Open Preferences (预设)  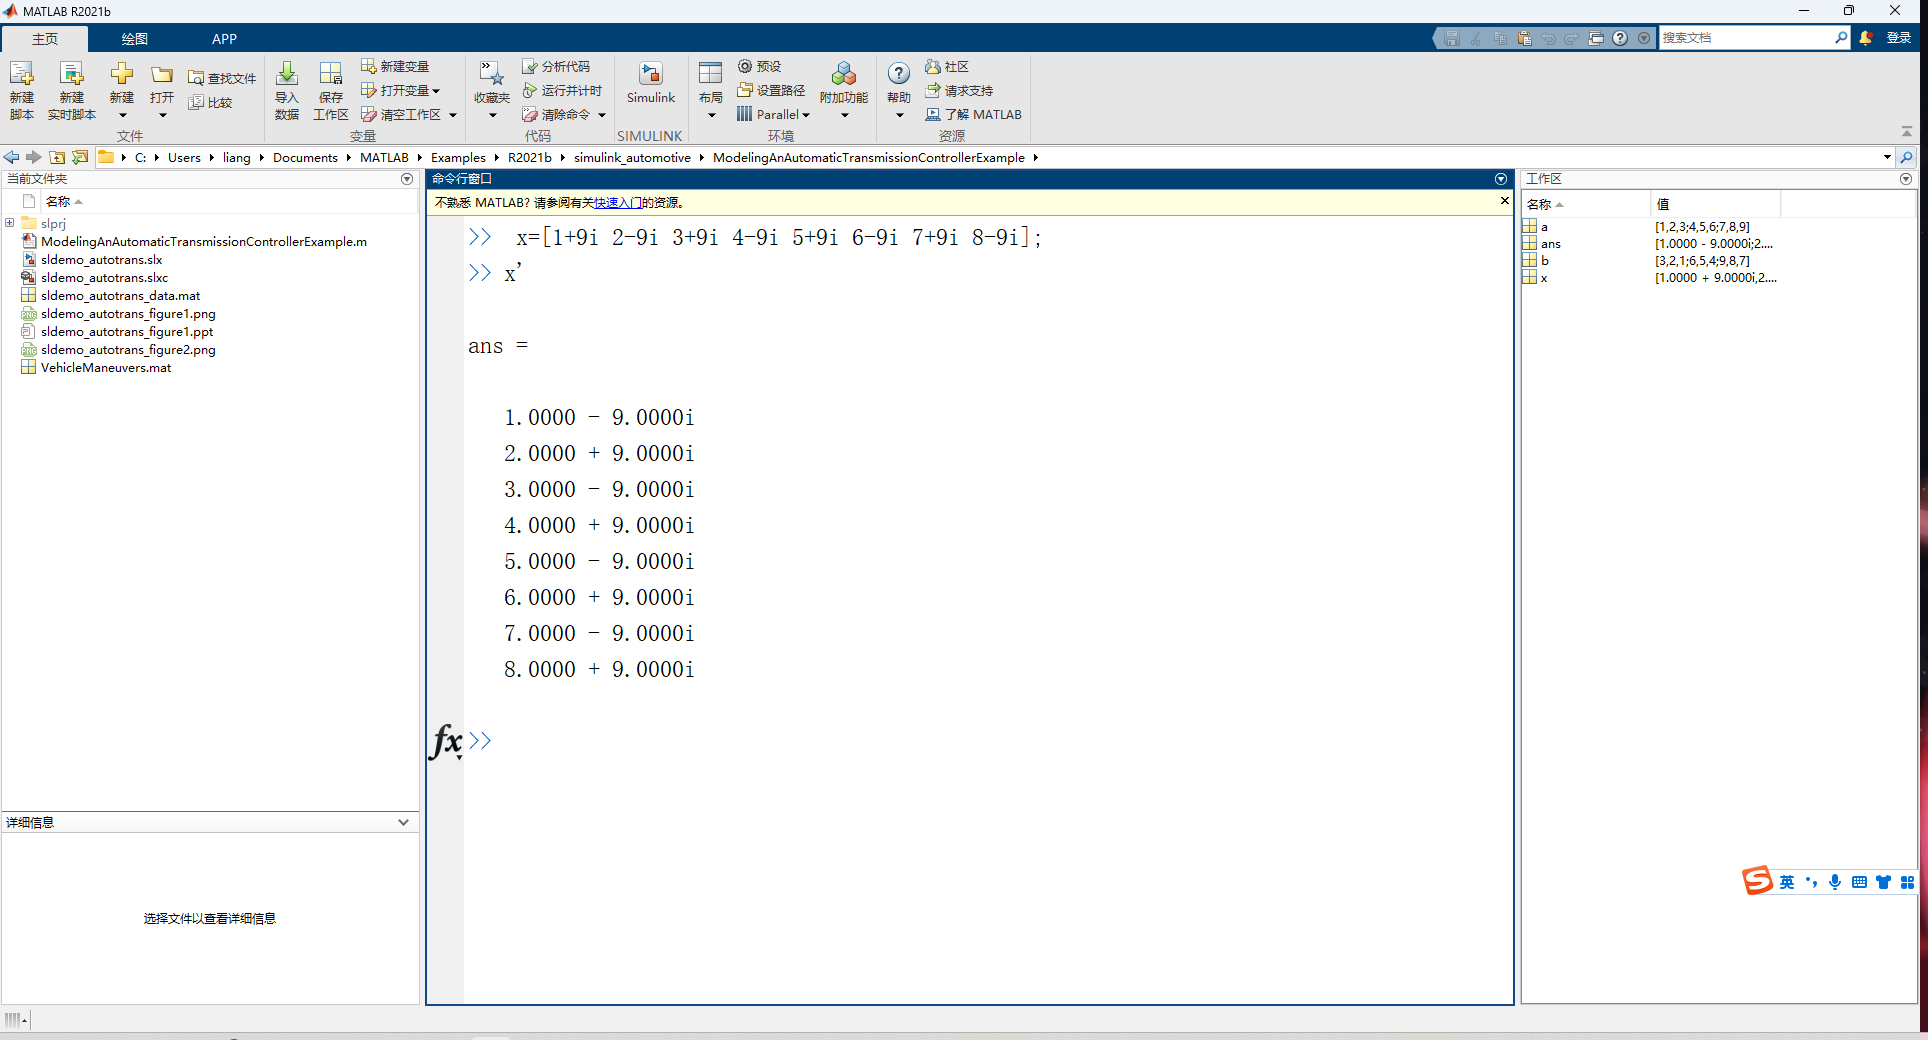[x=760, y=66]
